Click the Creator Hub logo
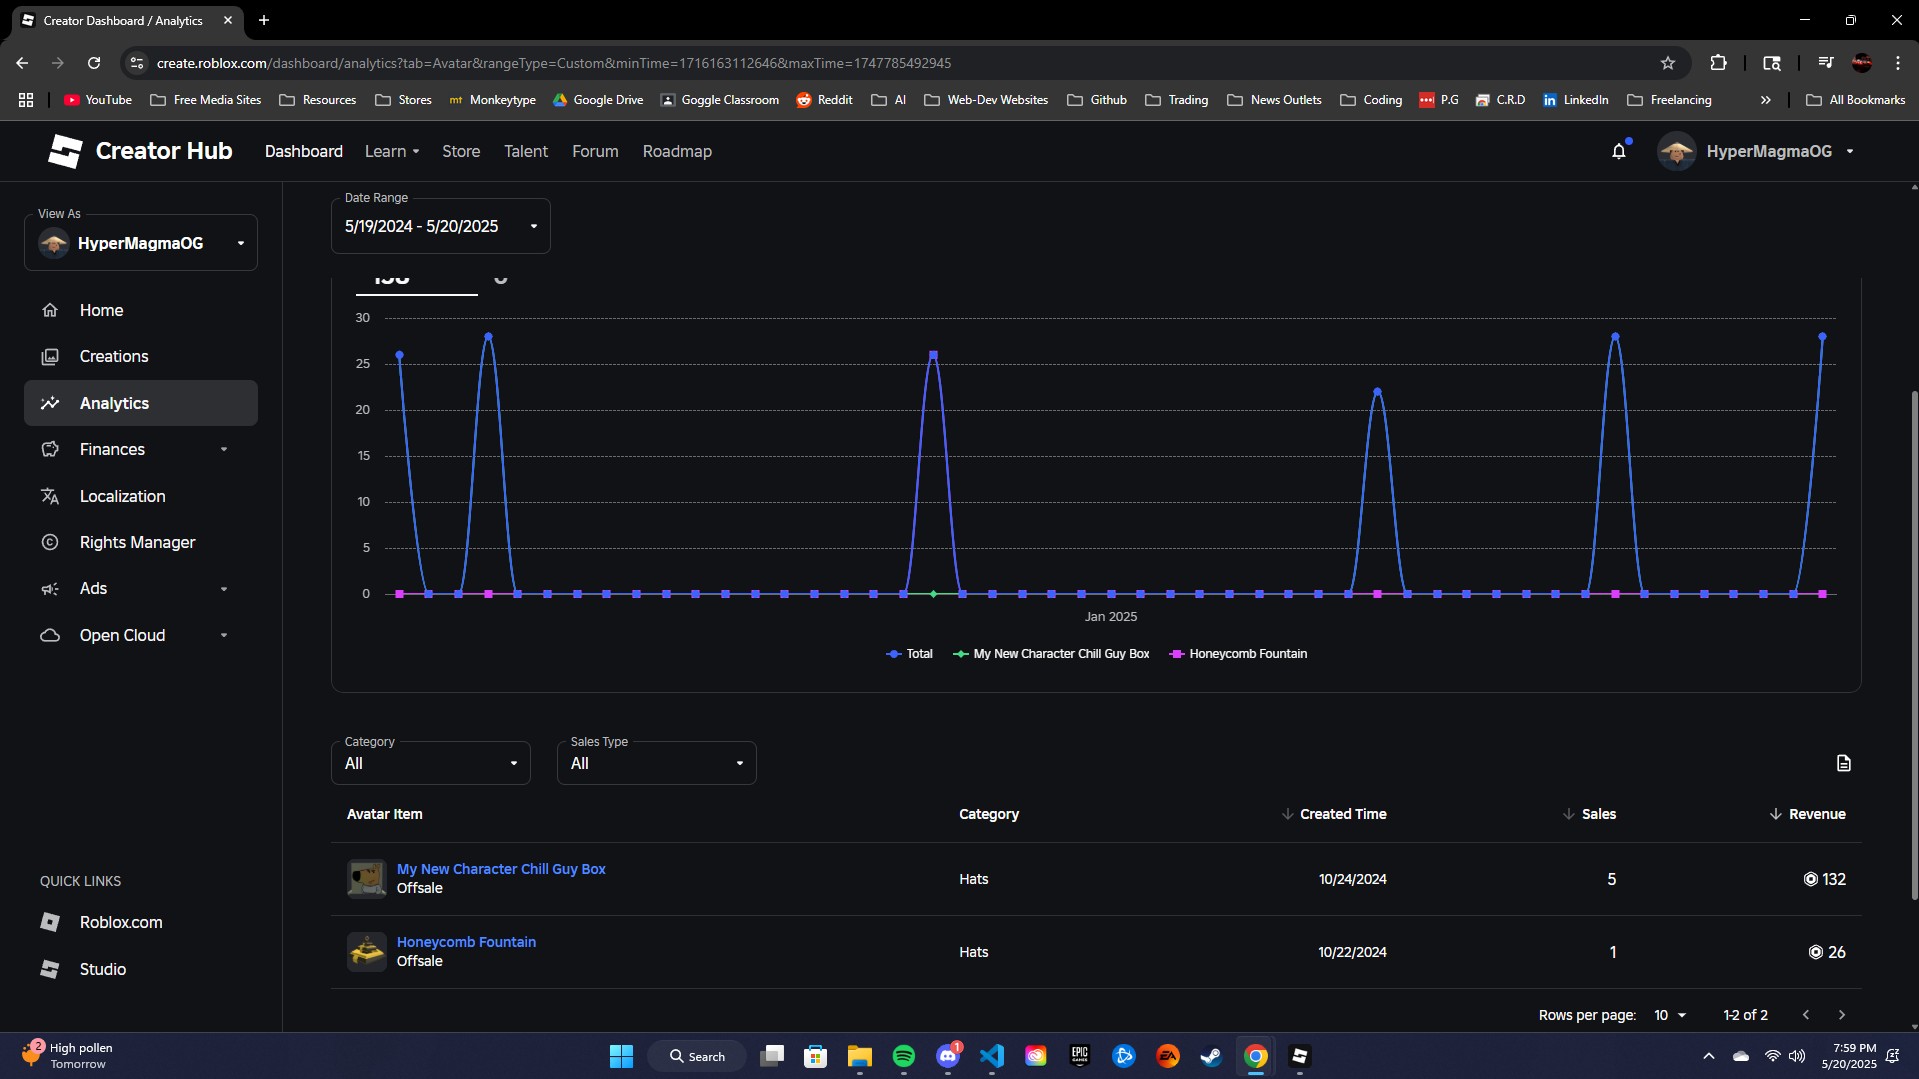 click(140, 151)
